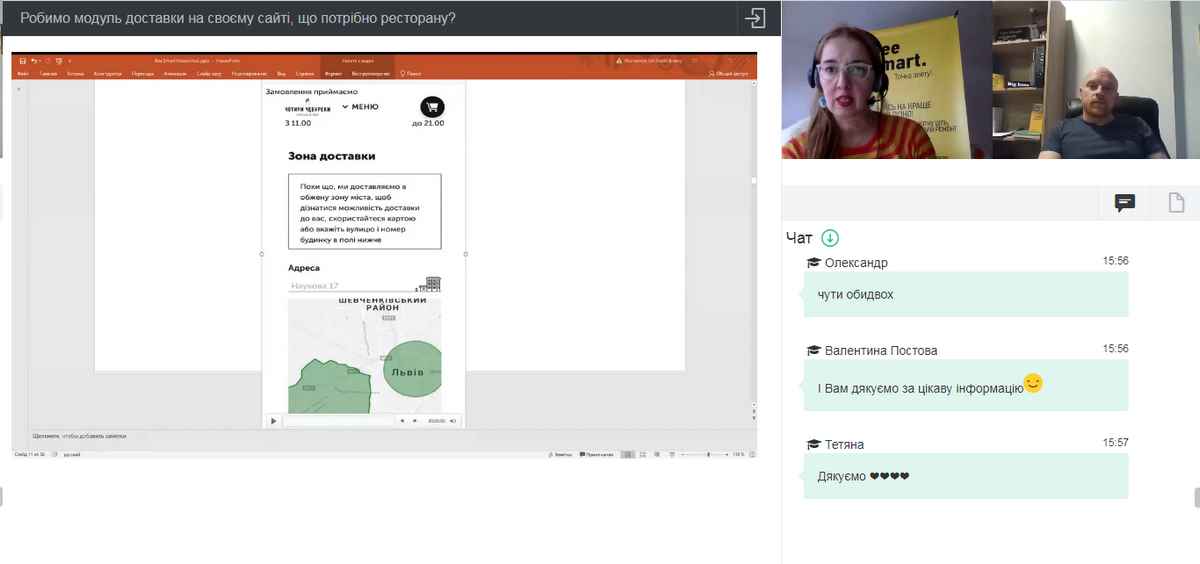Click the building icon beside address field
This screenshot has width=1200, height=564.
click(x=433, y=284)
